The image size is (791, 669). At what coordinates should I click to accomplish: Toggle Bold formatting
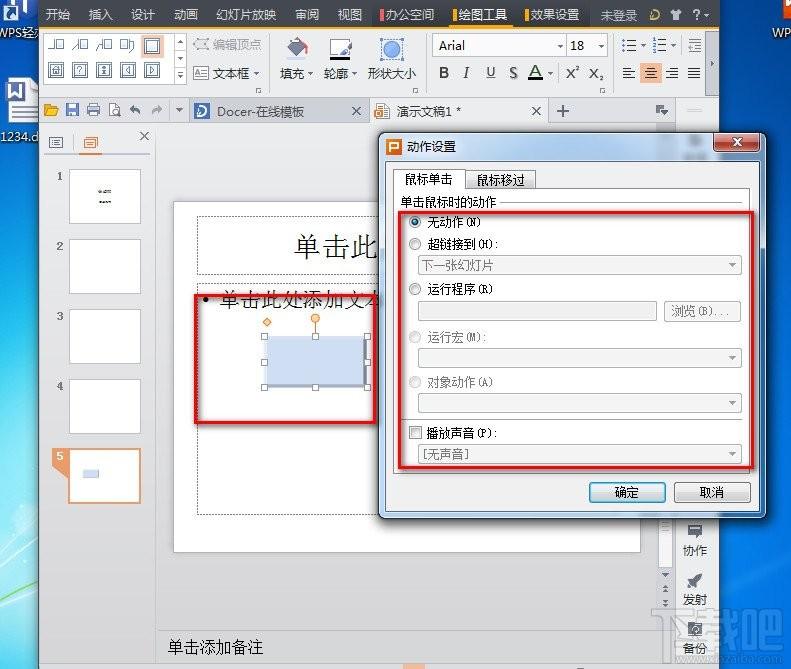(x=444, y=73)
